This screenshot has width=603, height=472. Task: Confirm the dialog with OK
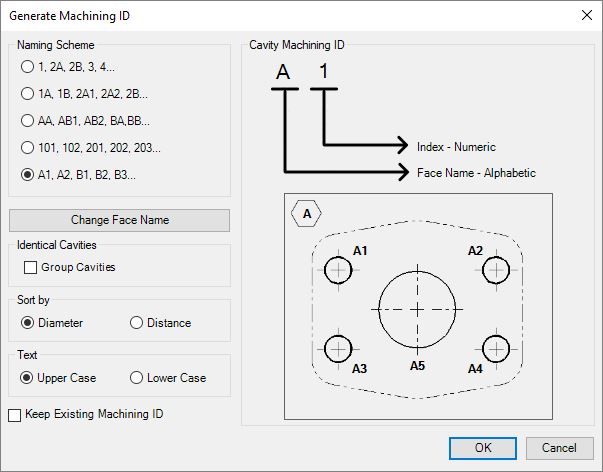[x=482, y=448]
